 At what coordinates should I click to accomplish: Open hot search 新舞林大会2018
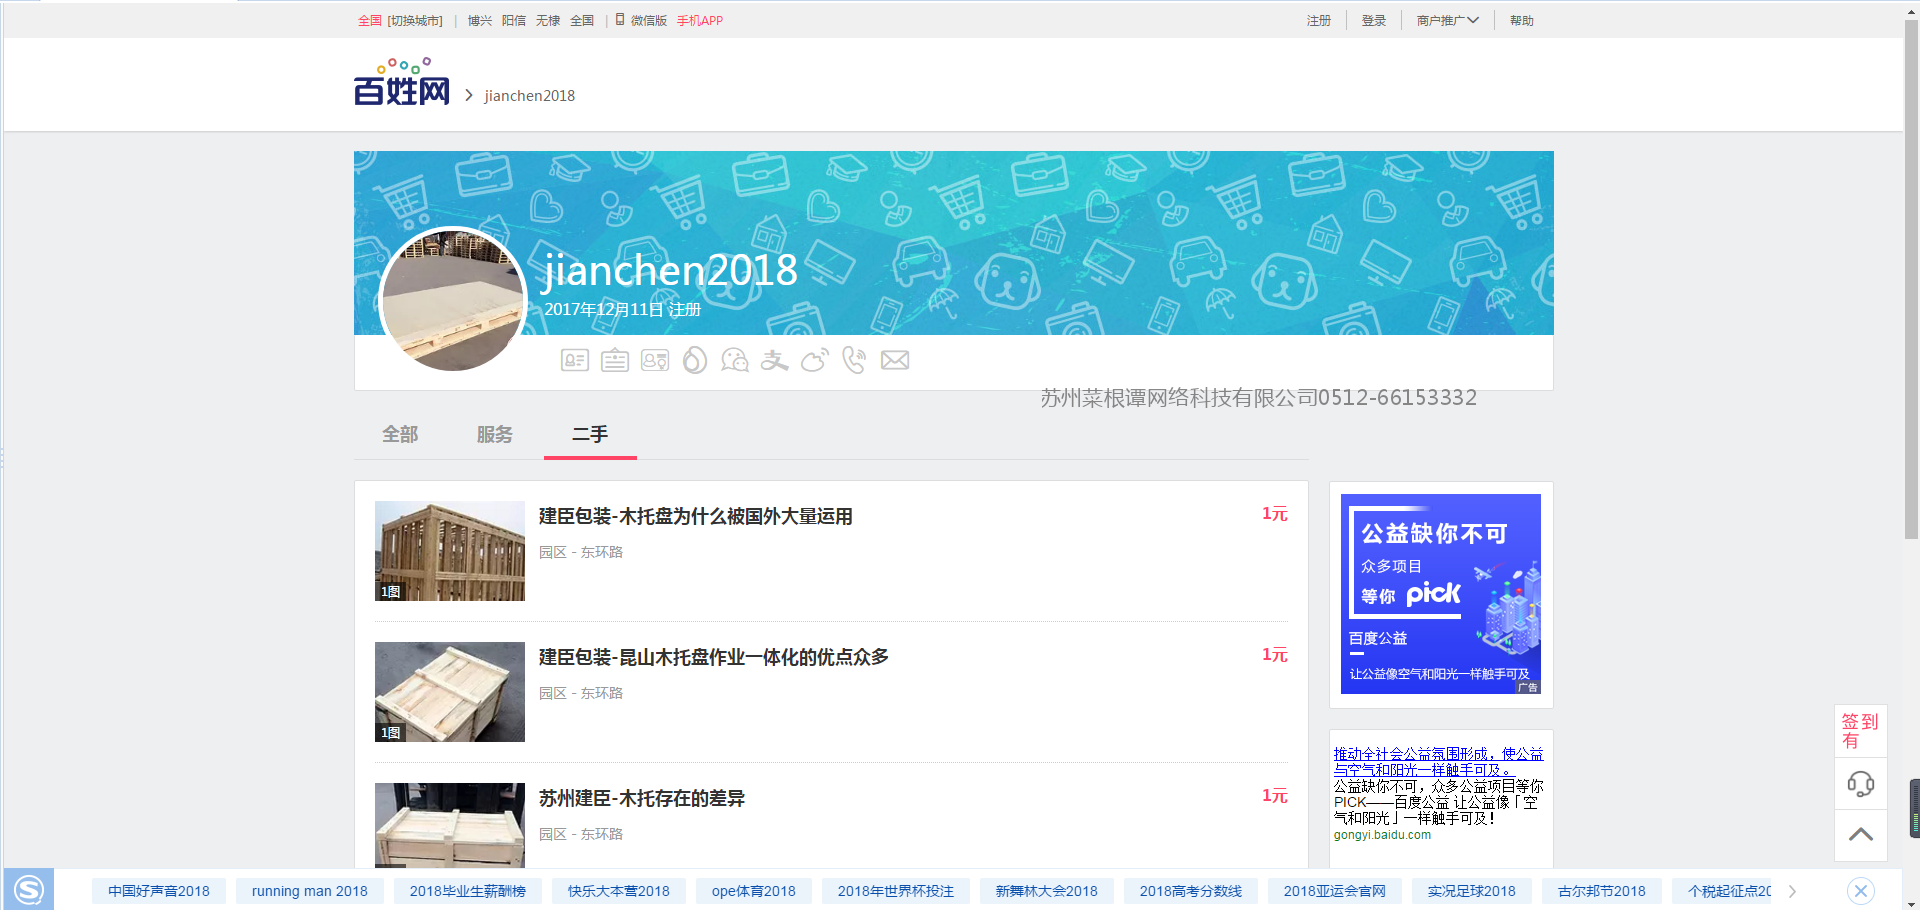pyautogui.click(x=1047, y=891)
